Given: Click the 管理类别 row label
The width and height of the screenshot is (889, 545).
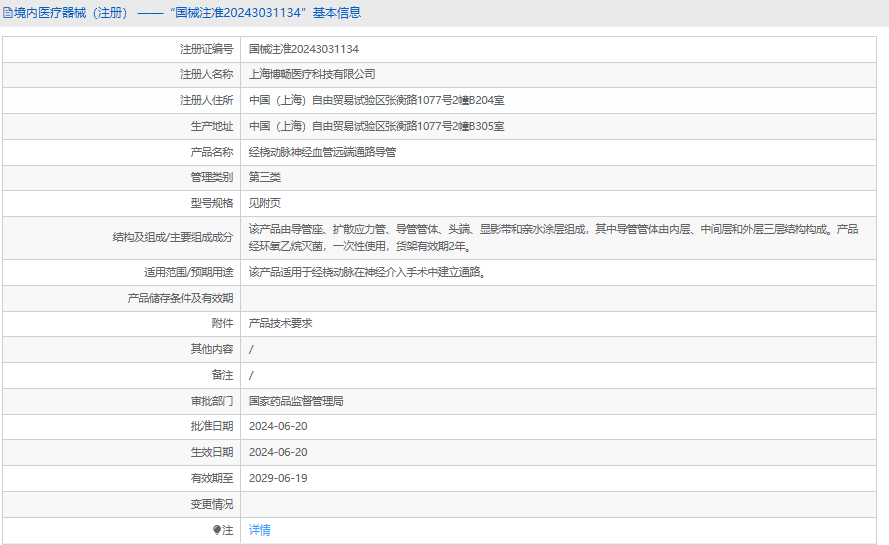Looking at the screenshot, I should tap(212, 177).
